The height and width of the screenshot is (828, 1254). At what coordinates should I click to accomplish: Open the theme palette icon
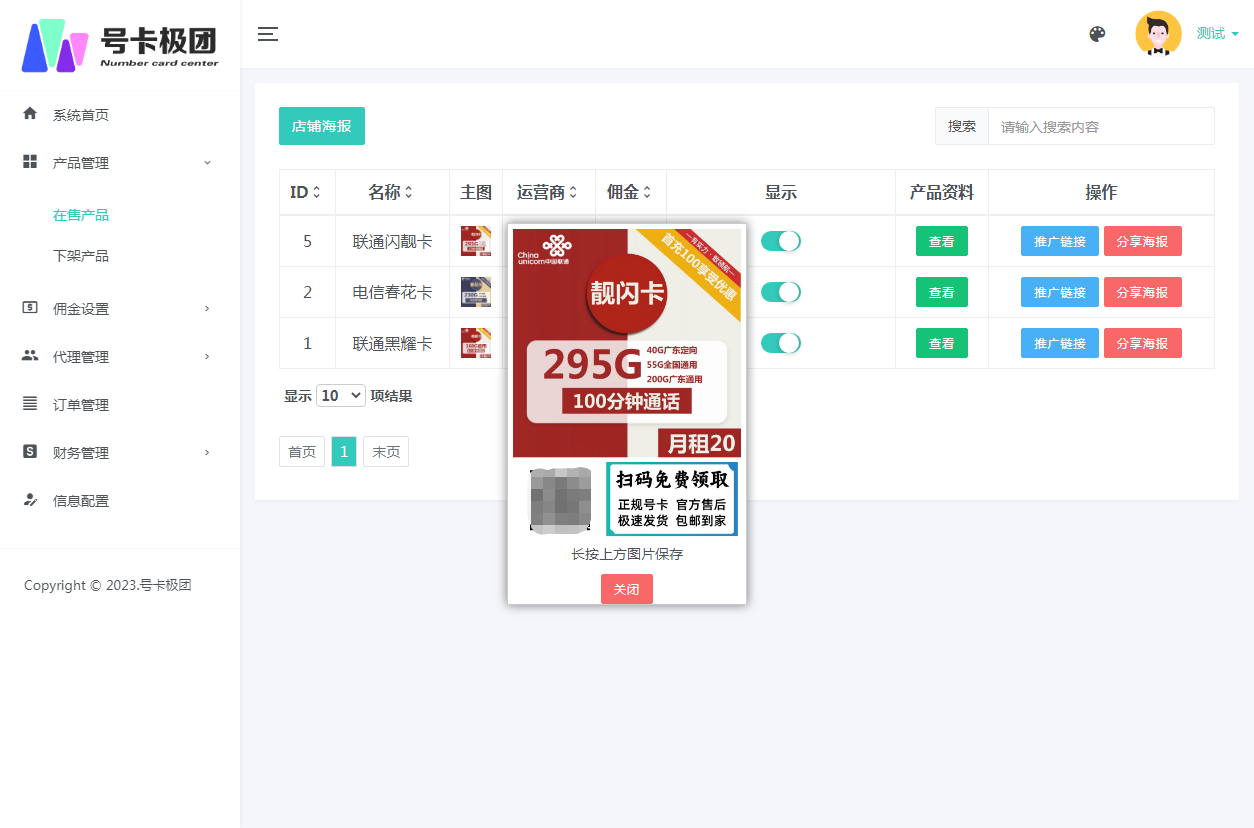click(1097, 34)
